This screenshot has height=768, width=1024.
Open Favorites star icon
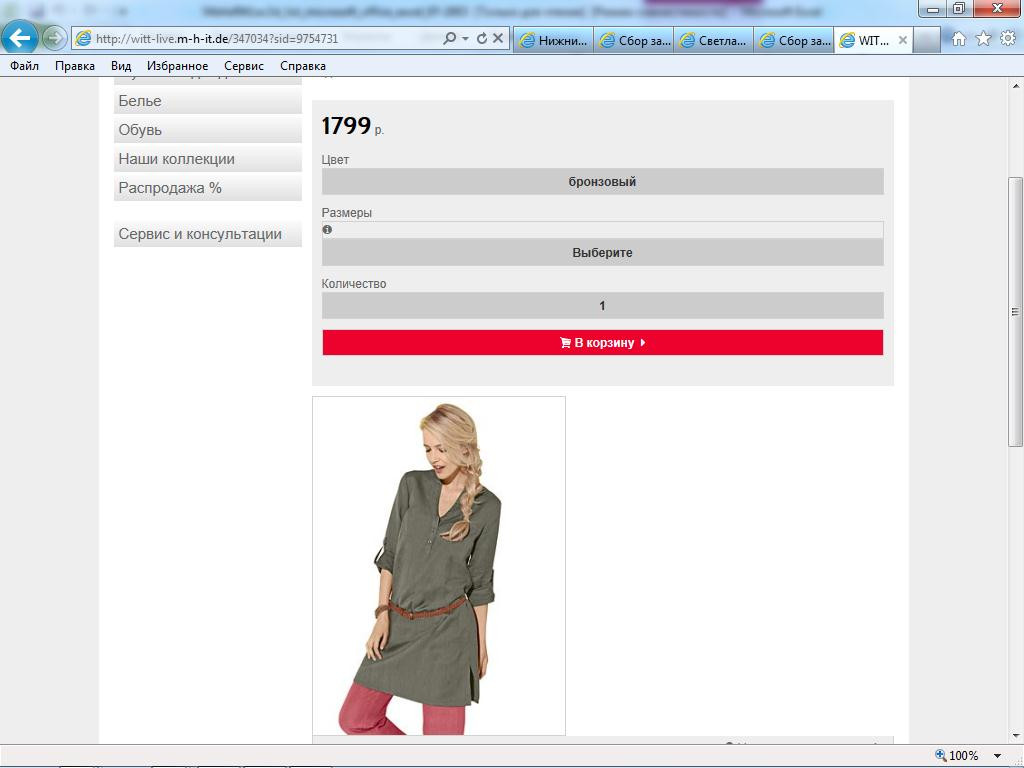tap(983, 39)
